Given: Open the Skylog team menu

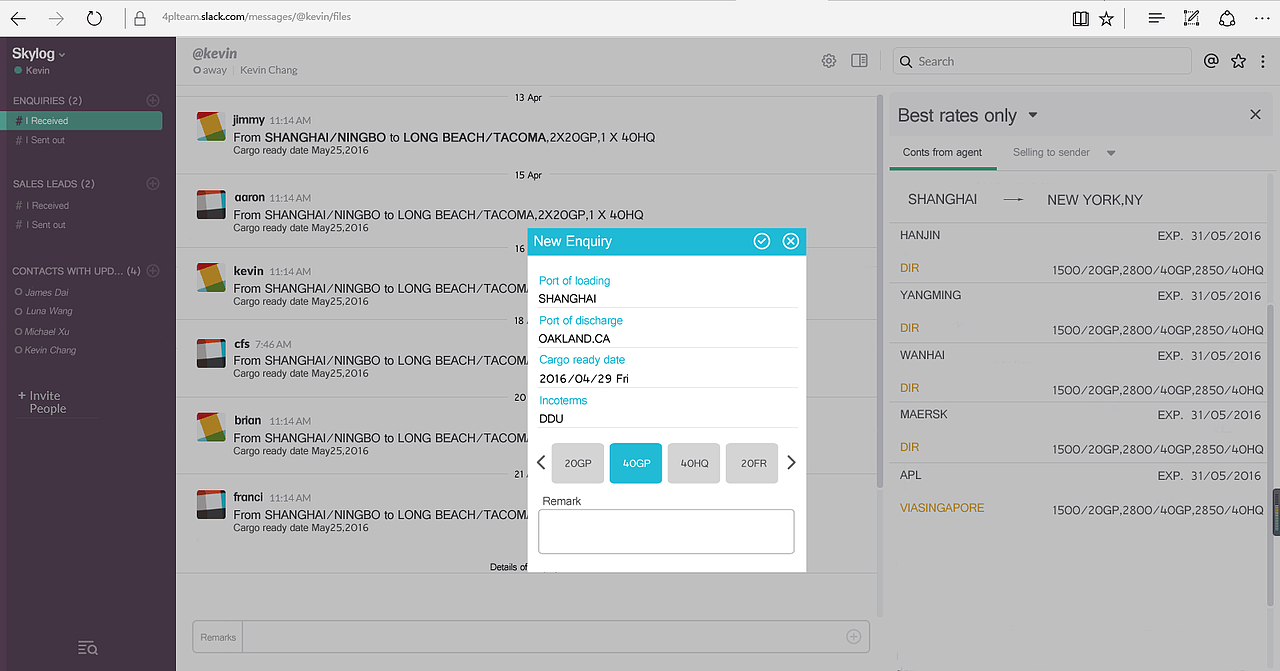Looking at the screenshot, I should click(x=39, y=54).
